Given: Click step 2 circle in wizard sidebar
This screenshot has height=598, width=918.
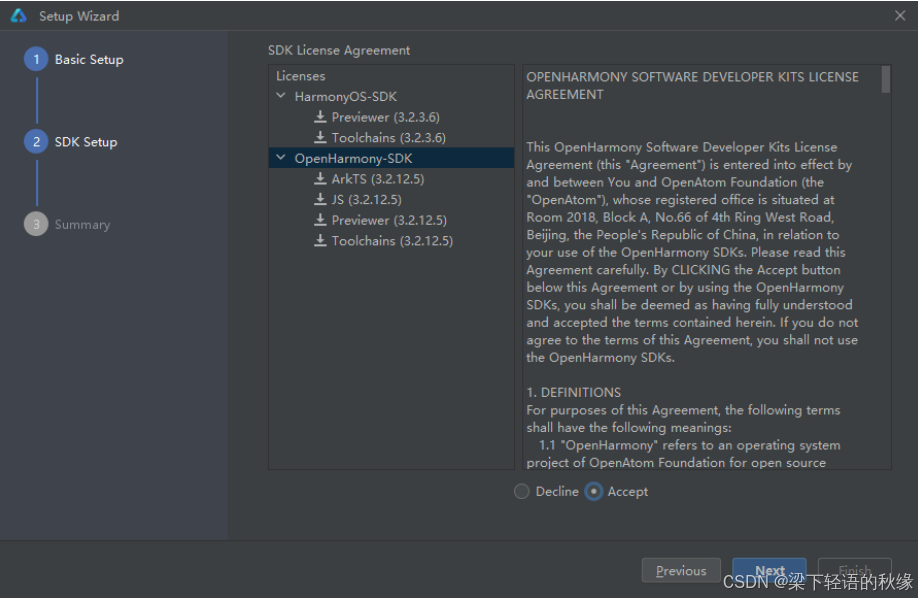Looking at the screenshot, I should 36,142.
